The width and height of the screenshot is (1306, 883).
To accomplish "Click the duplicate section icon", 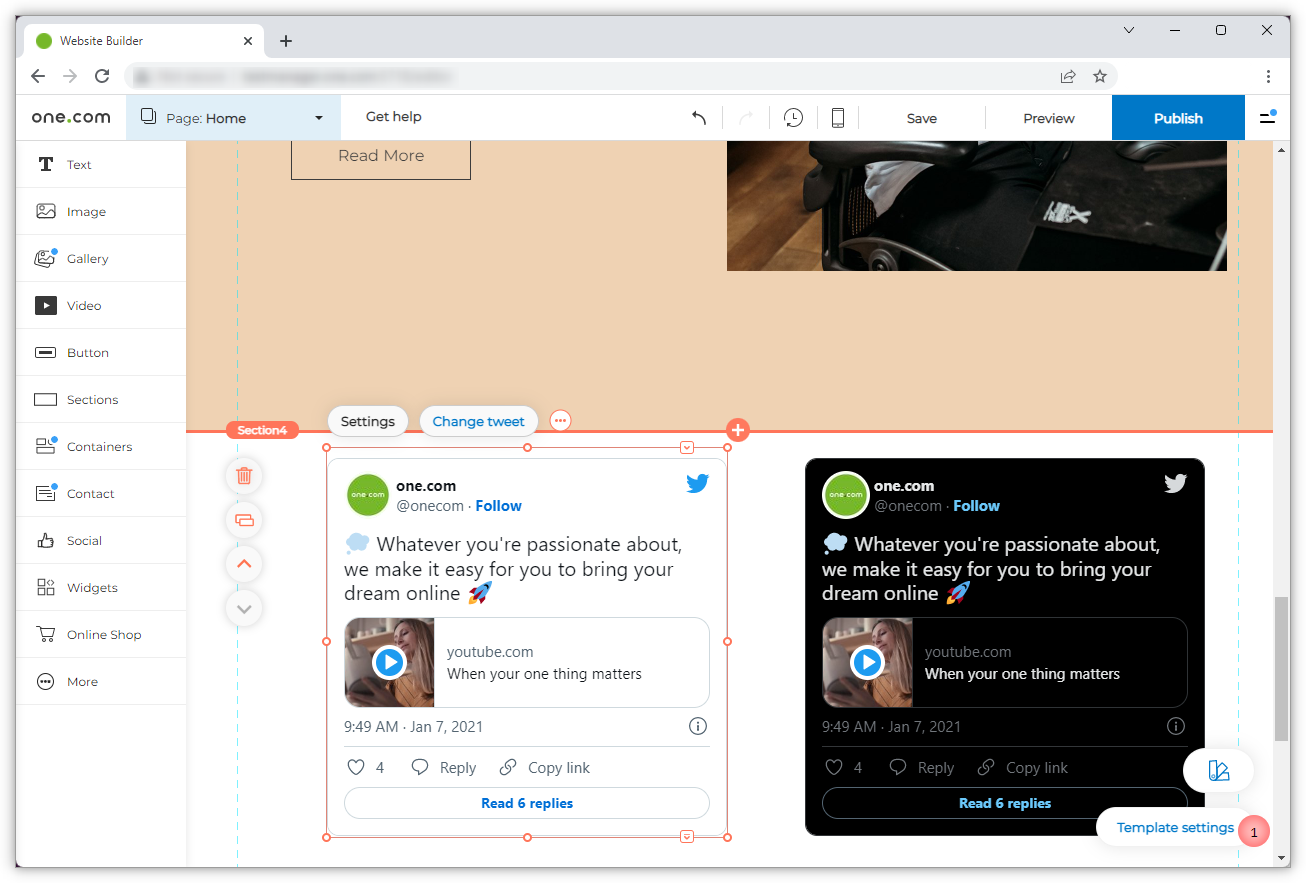I will pyautogui.click(x=244, y=520).
